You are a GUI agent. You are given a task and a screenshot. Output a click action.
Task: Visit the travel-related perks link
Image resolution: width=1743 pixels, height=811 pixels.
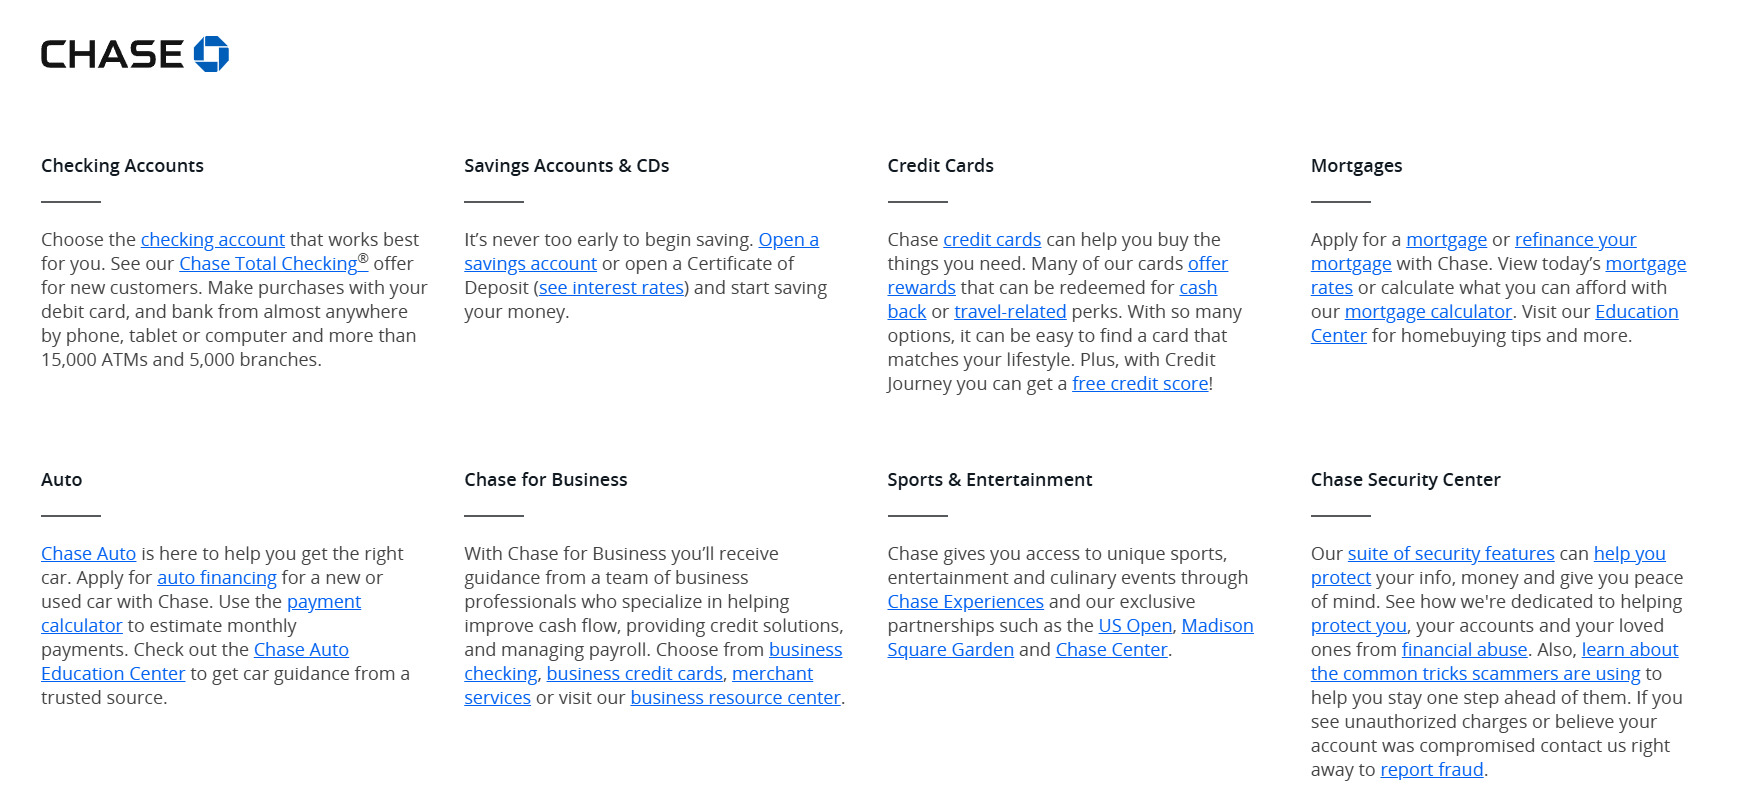point(1009,312)
